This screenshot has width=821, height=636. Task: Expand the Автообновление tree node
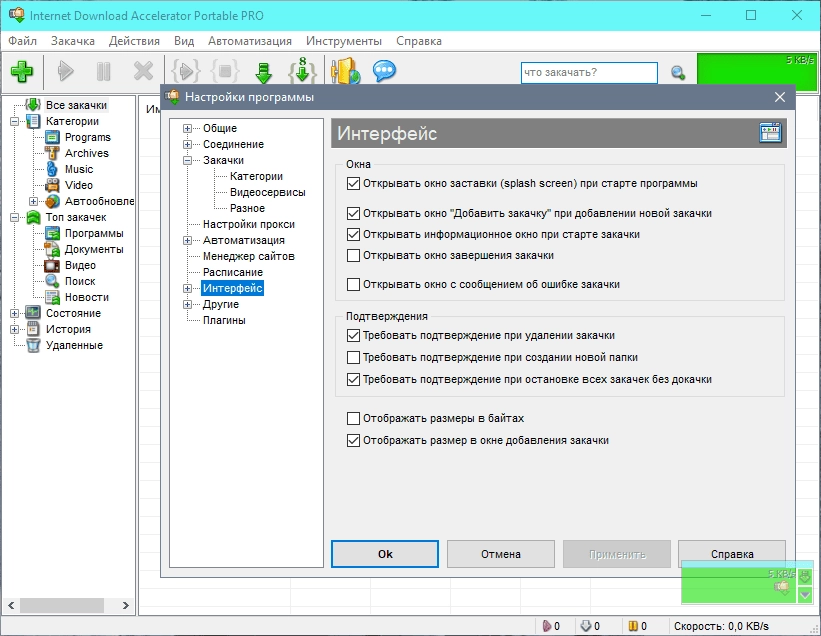[x=34, y=201]
